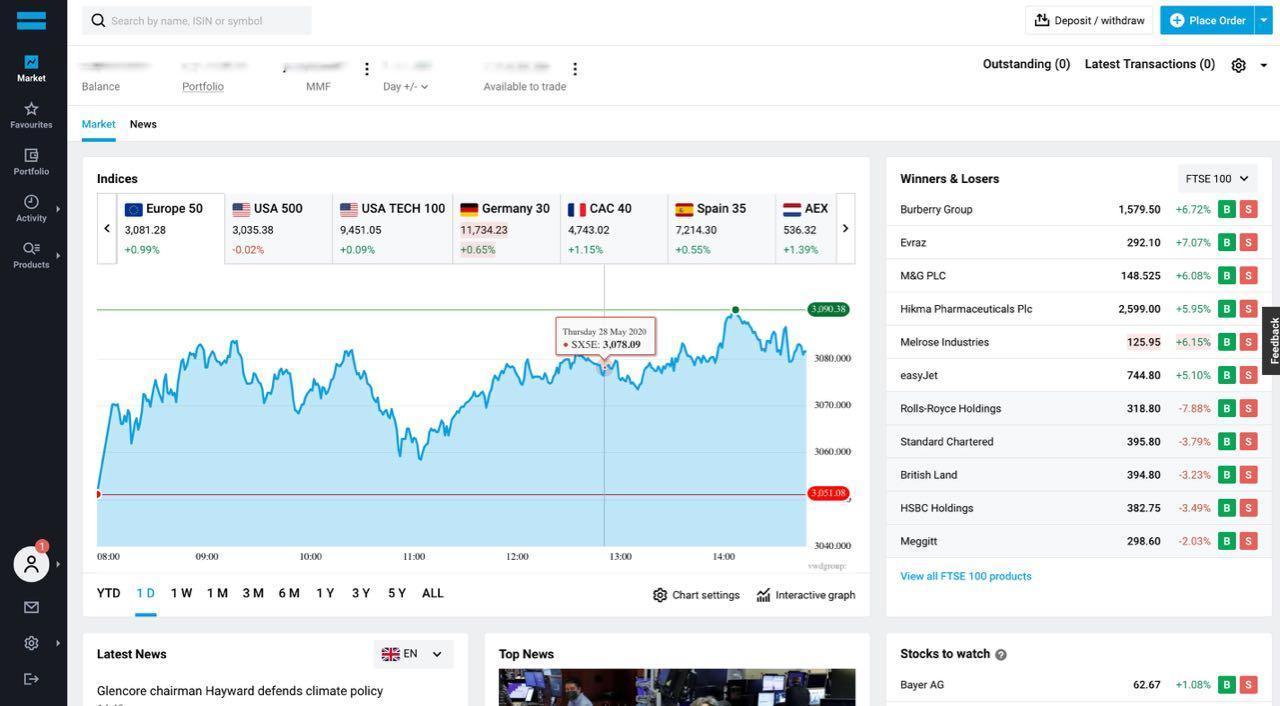Viewport: 1280px width, 706px height.
Task: Open the Interactive graph
Action: pyautogui.click(x=806, y=595)
